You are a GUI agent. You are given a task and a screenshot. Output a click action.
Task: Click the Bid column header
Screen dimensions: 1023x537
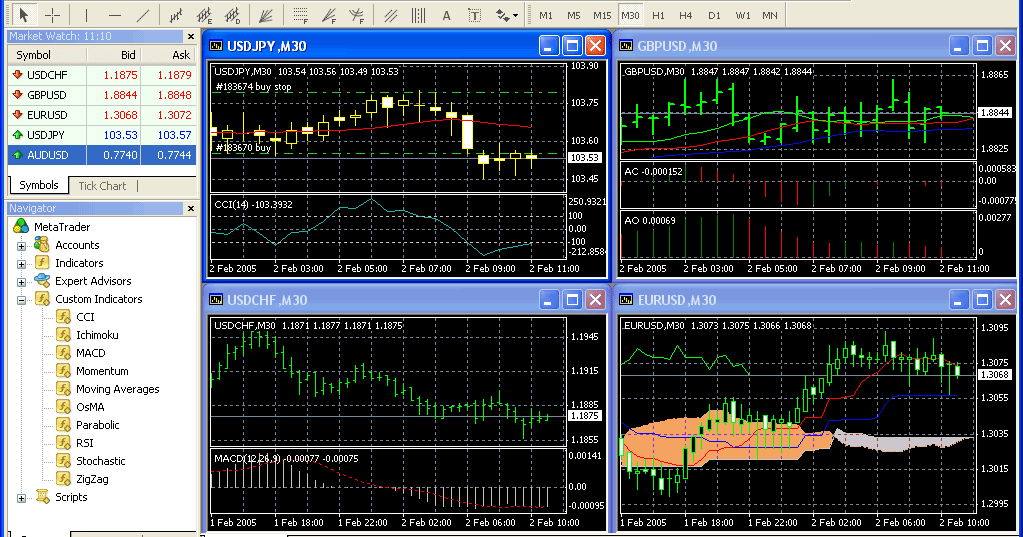(x=114, y=55)
